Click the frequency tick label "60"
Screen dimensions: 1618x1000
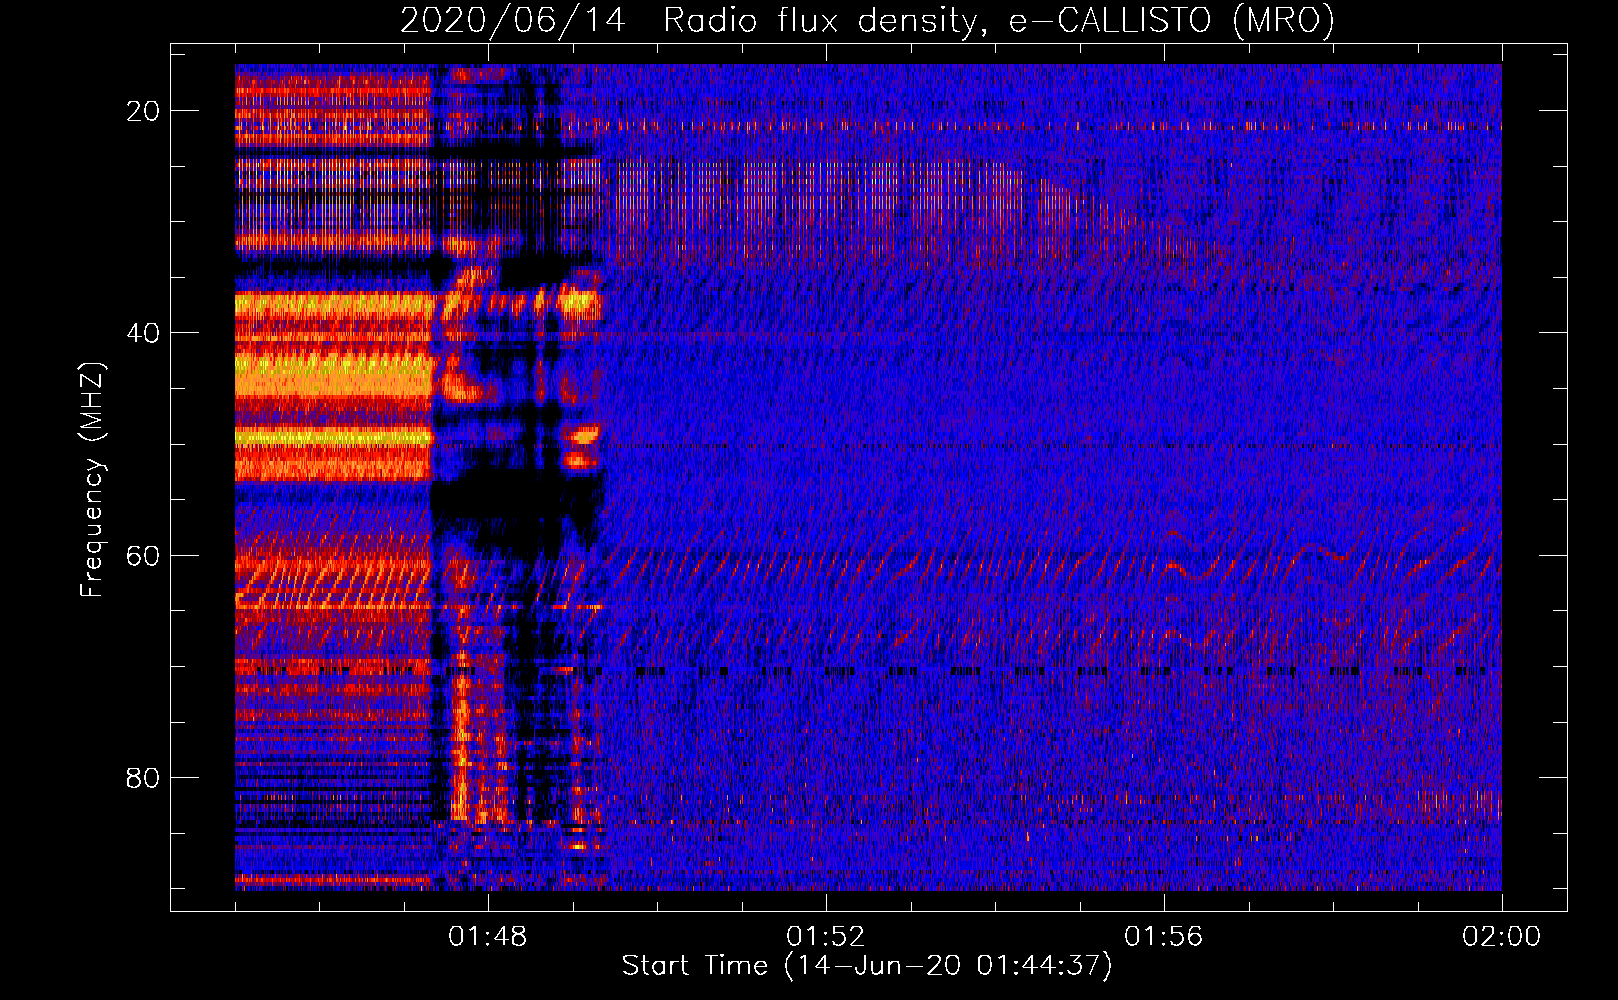[x=143, y=555]
